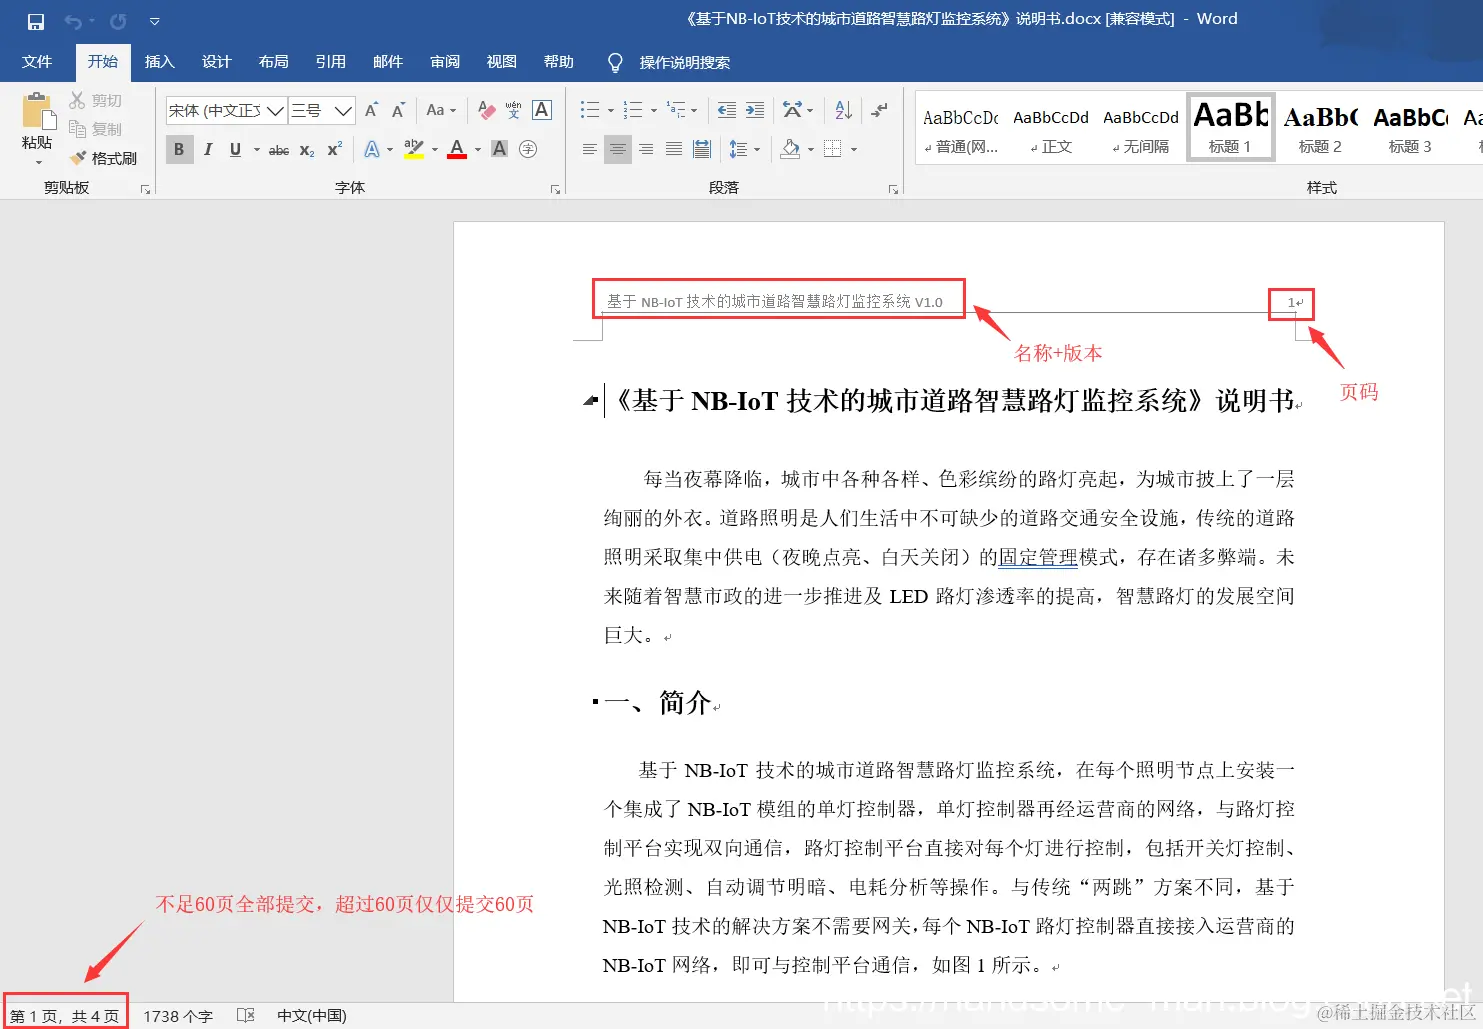Click the 剪切 (Cut) button
Screen dimensions: 1483x1029
96,100
